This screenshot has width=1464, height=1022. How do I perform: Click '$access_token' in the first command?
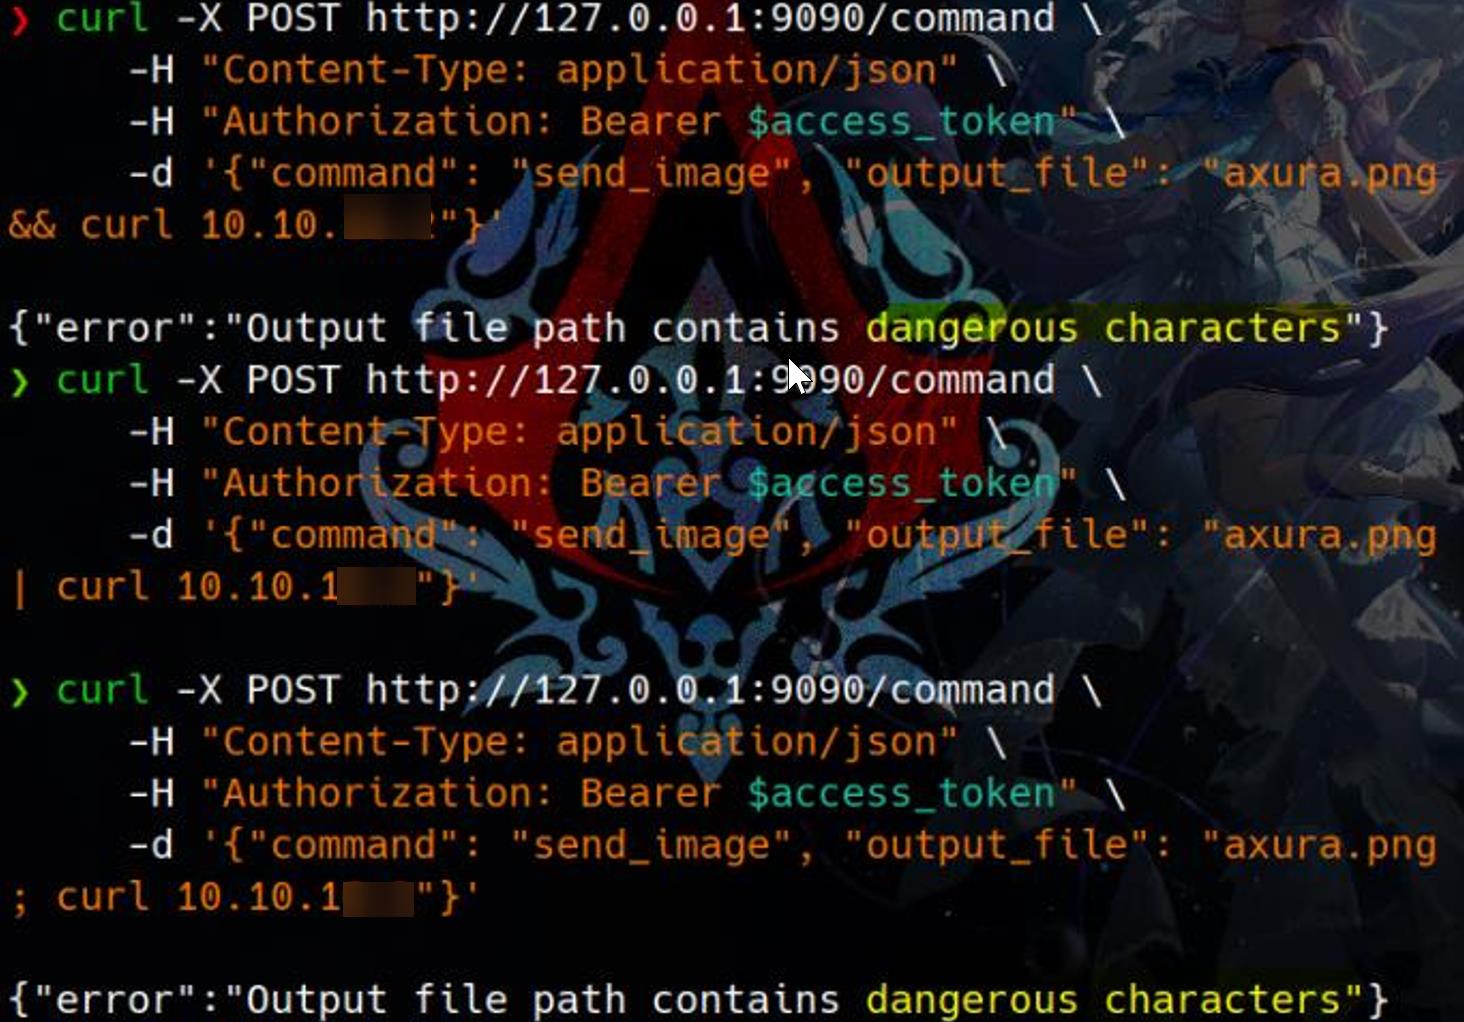[x=901, y=122]
